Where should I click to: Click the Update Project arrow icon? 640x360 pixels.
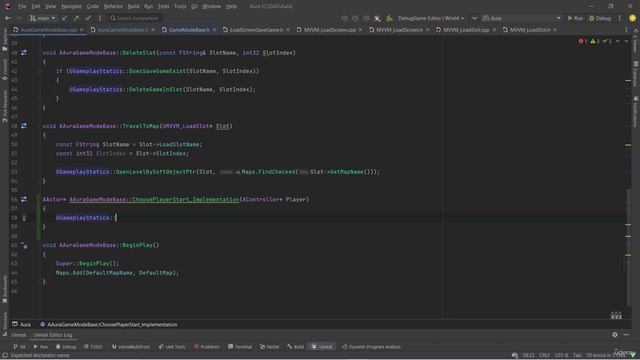coord(64,18)
